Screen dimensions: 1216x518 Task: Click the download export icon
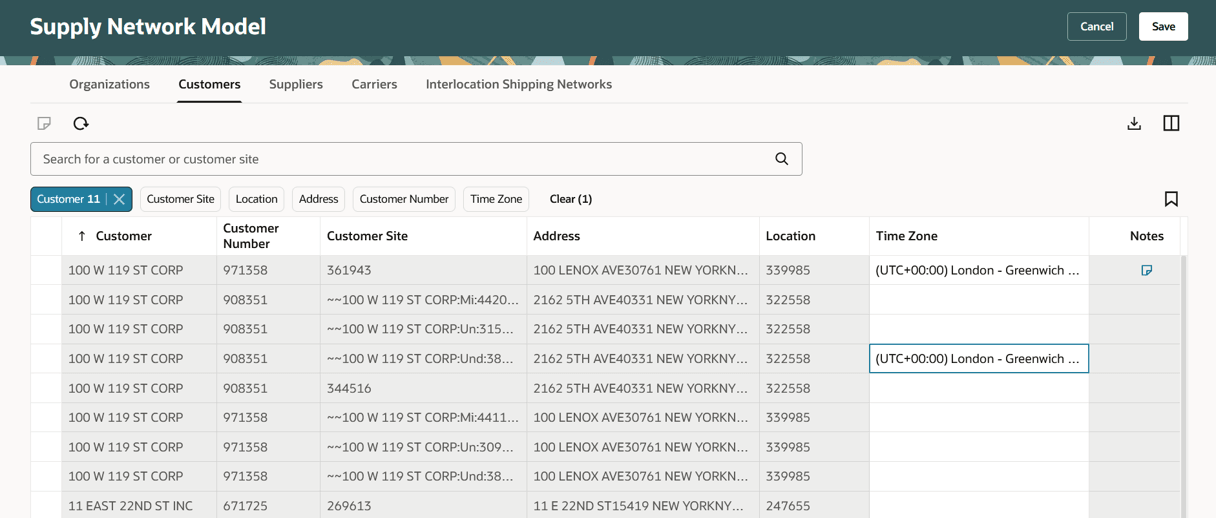[x=1134, y=123]
